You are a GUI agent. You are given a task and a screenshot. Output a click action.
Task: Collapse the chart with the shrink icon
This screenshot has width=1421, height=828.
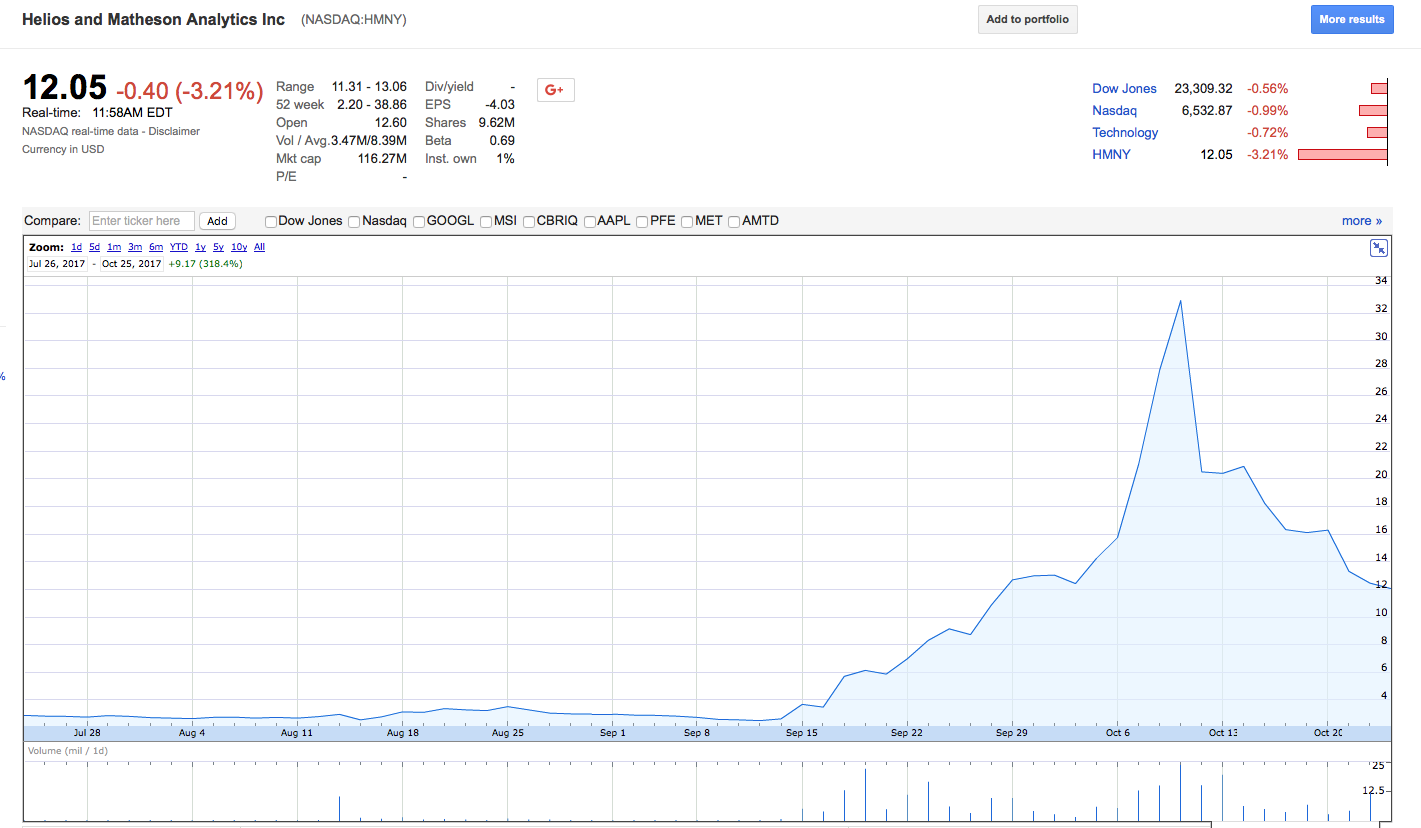1378,249
